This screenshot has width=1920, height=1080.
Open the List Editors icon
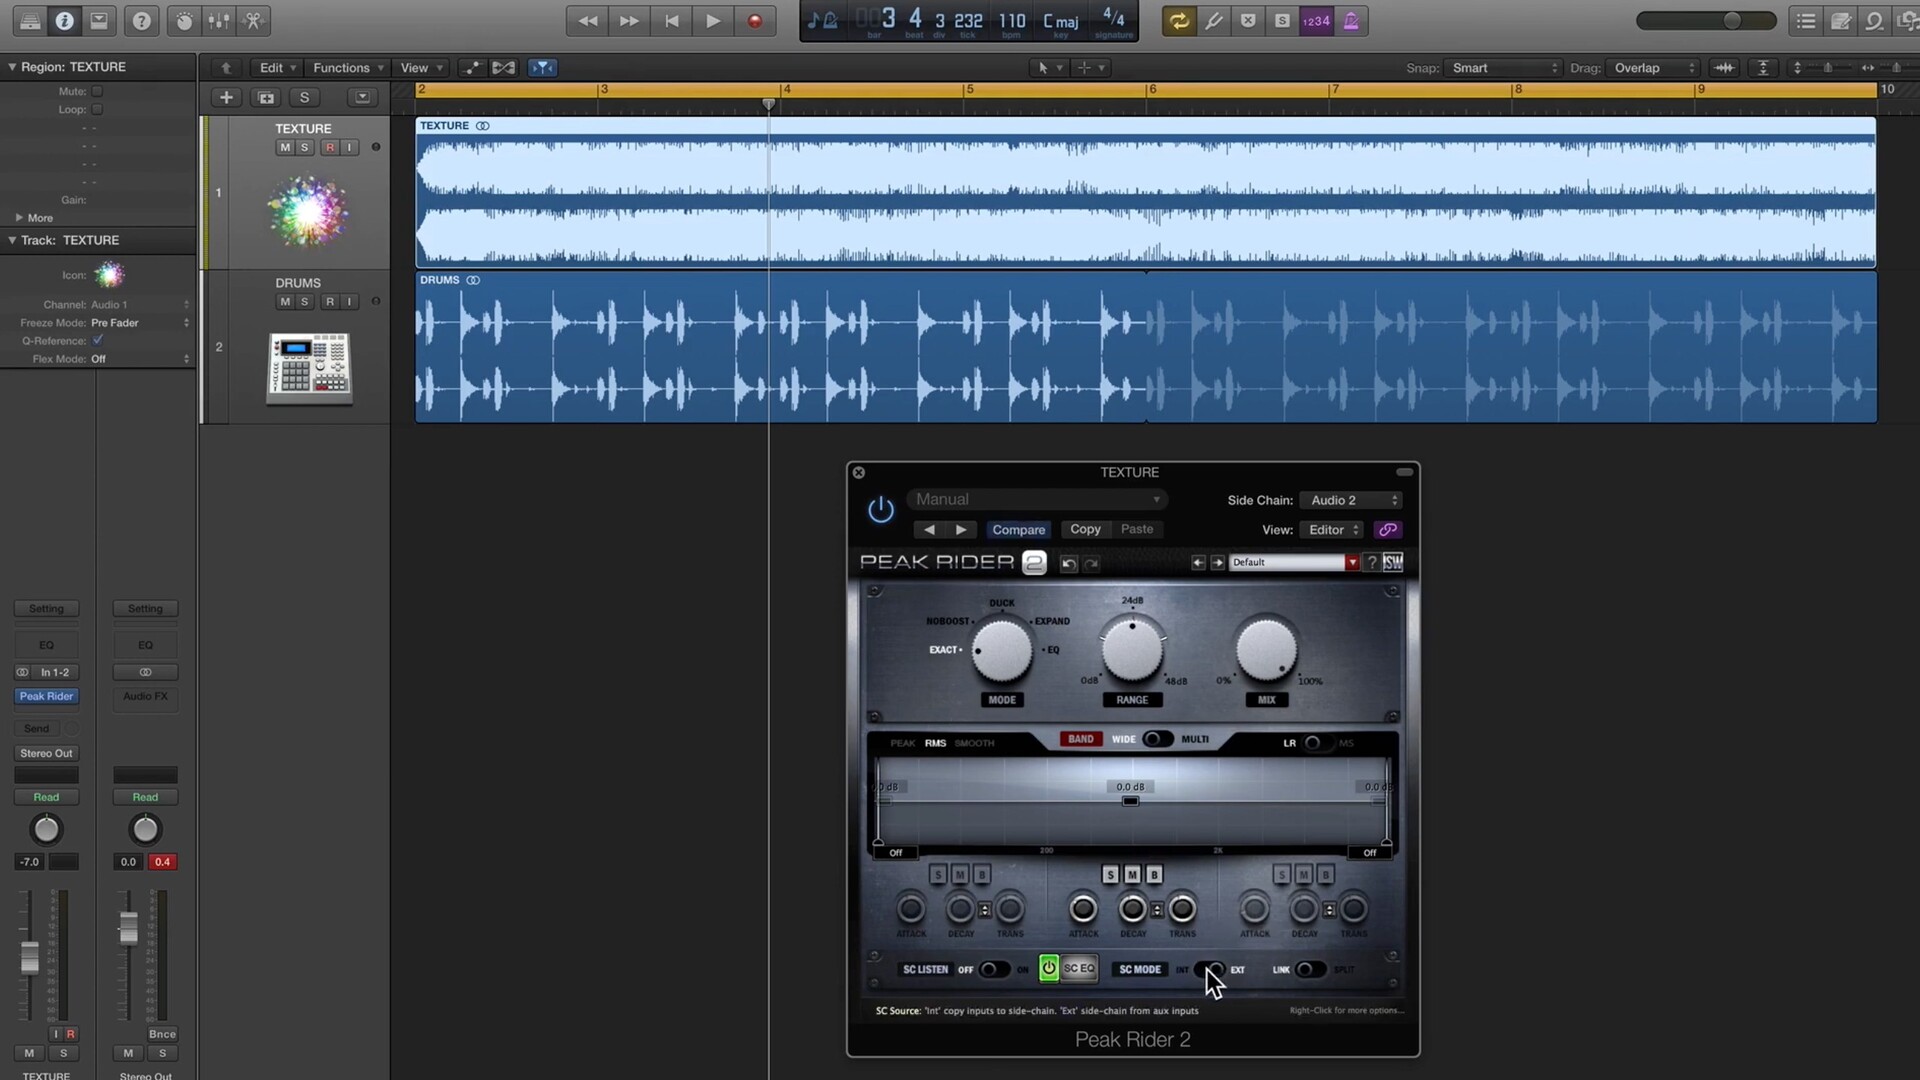(1806, 21)
